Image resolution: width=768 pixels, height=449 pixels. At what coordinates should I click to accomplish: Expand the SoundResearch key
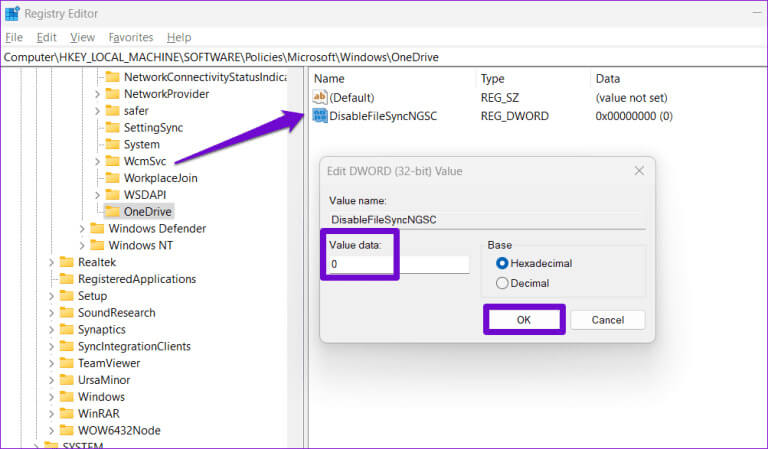(51, 313)
